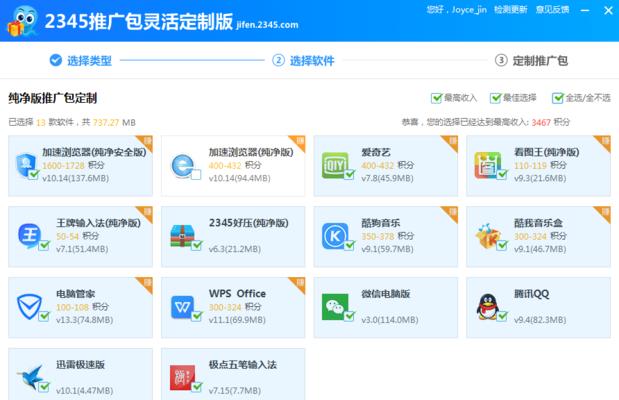The height and width of the screenshot is (400, 619).
Task: Click 100-108 积分 under 电脑管家
Action: (82, 306)
